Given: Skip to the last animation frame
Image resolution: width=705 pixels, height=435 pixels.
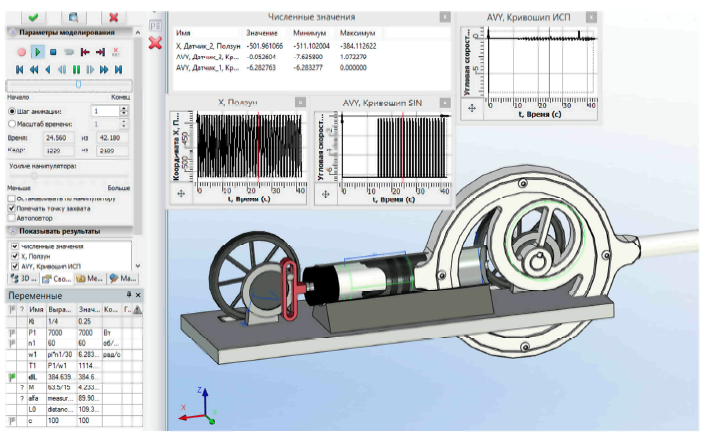Looking at the screenshot, I should pos(119,69).
